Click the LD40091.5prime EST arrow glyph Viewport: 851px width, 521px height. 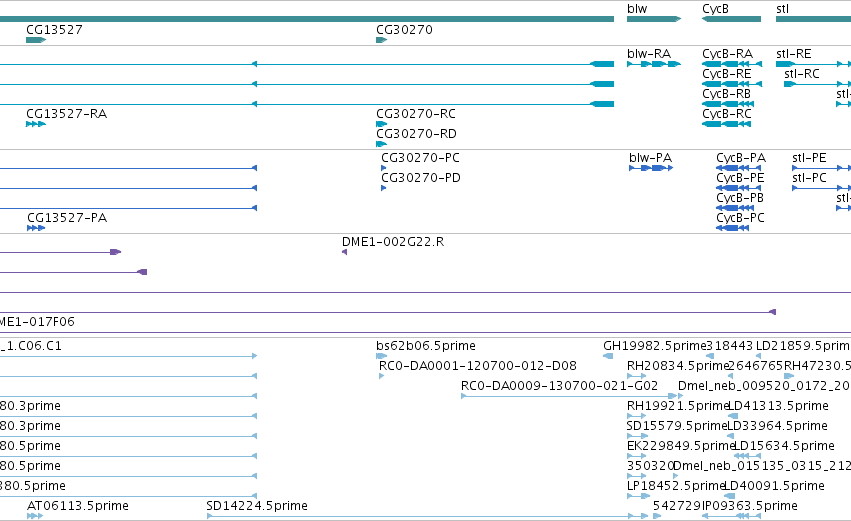729,496
